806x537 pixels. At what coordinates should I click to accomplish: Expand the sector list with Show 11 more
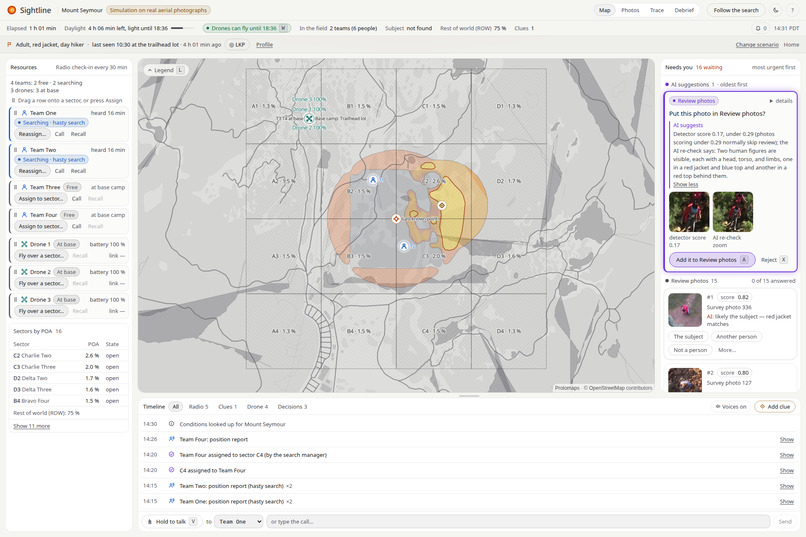(x=31, y=426)
